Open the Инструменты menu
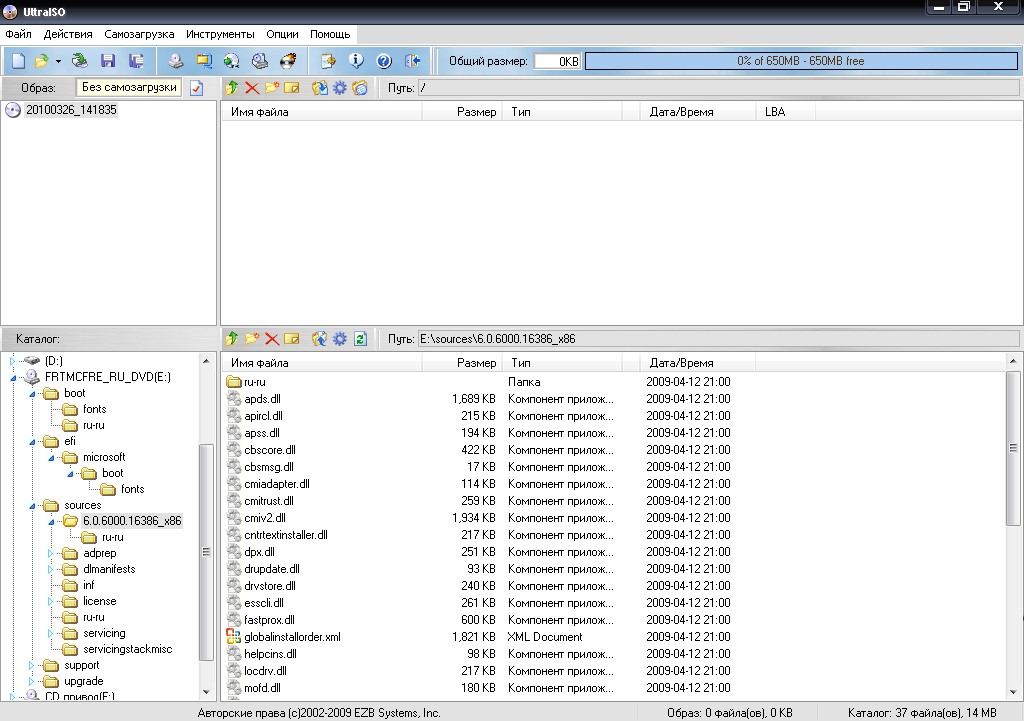Viewport: 1024px width, 721px height. pyautogui.click(x=220, y=34)
